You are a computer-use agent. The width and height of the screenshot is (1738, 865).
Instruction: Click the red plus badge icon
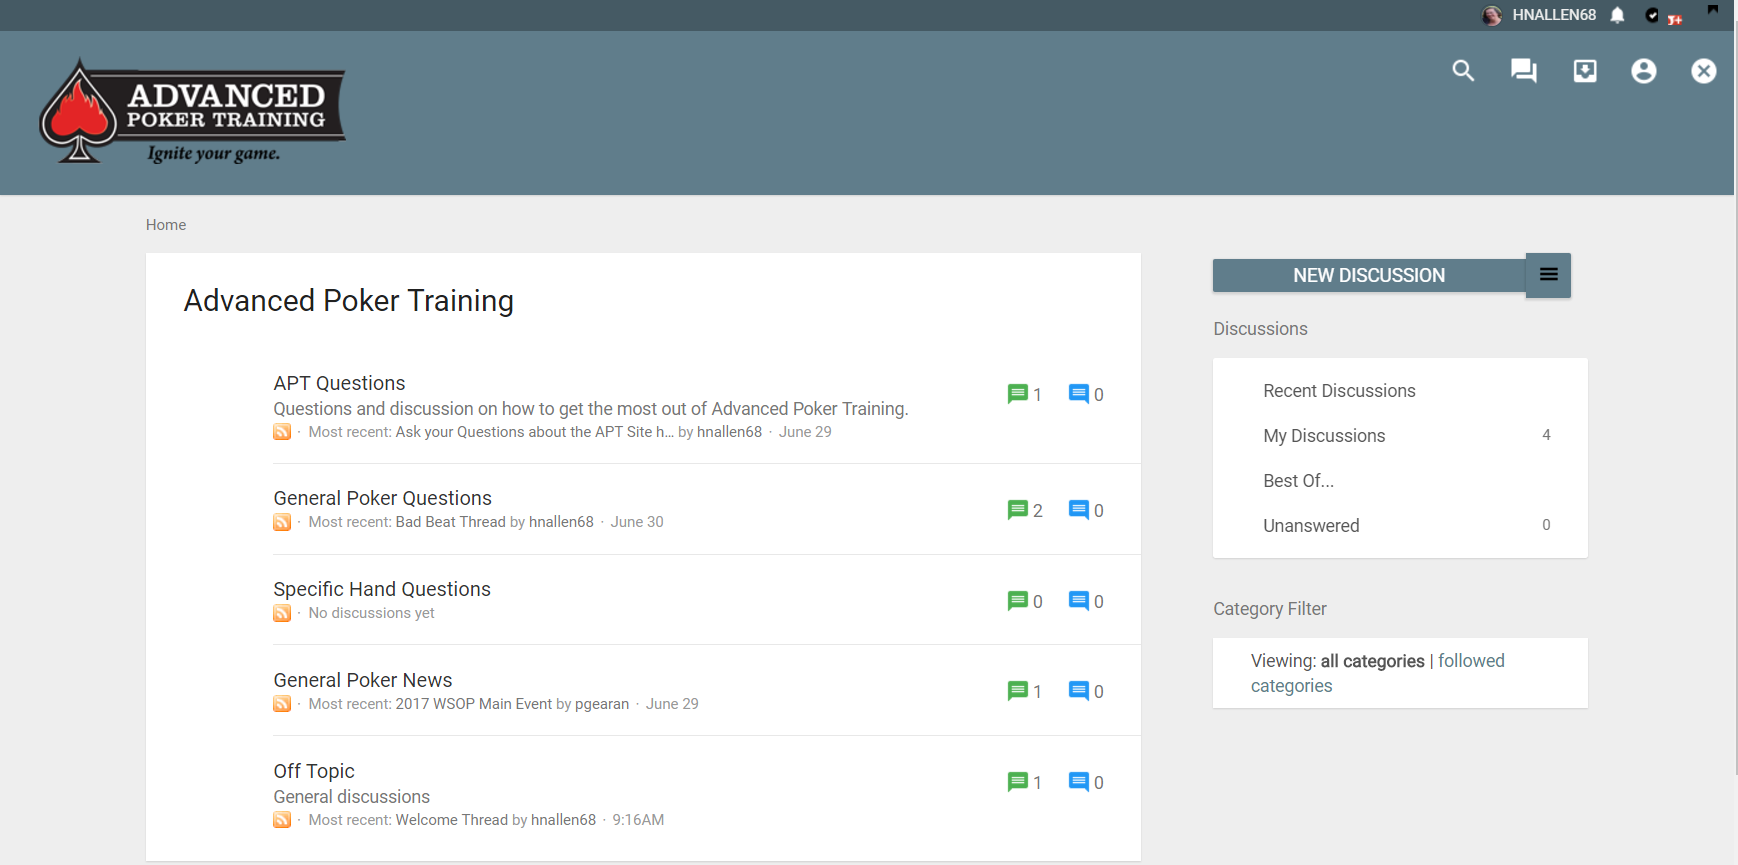[1675, 20]
